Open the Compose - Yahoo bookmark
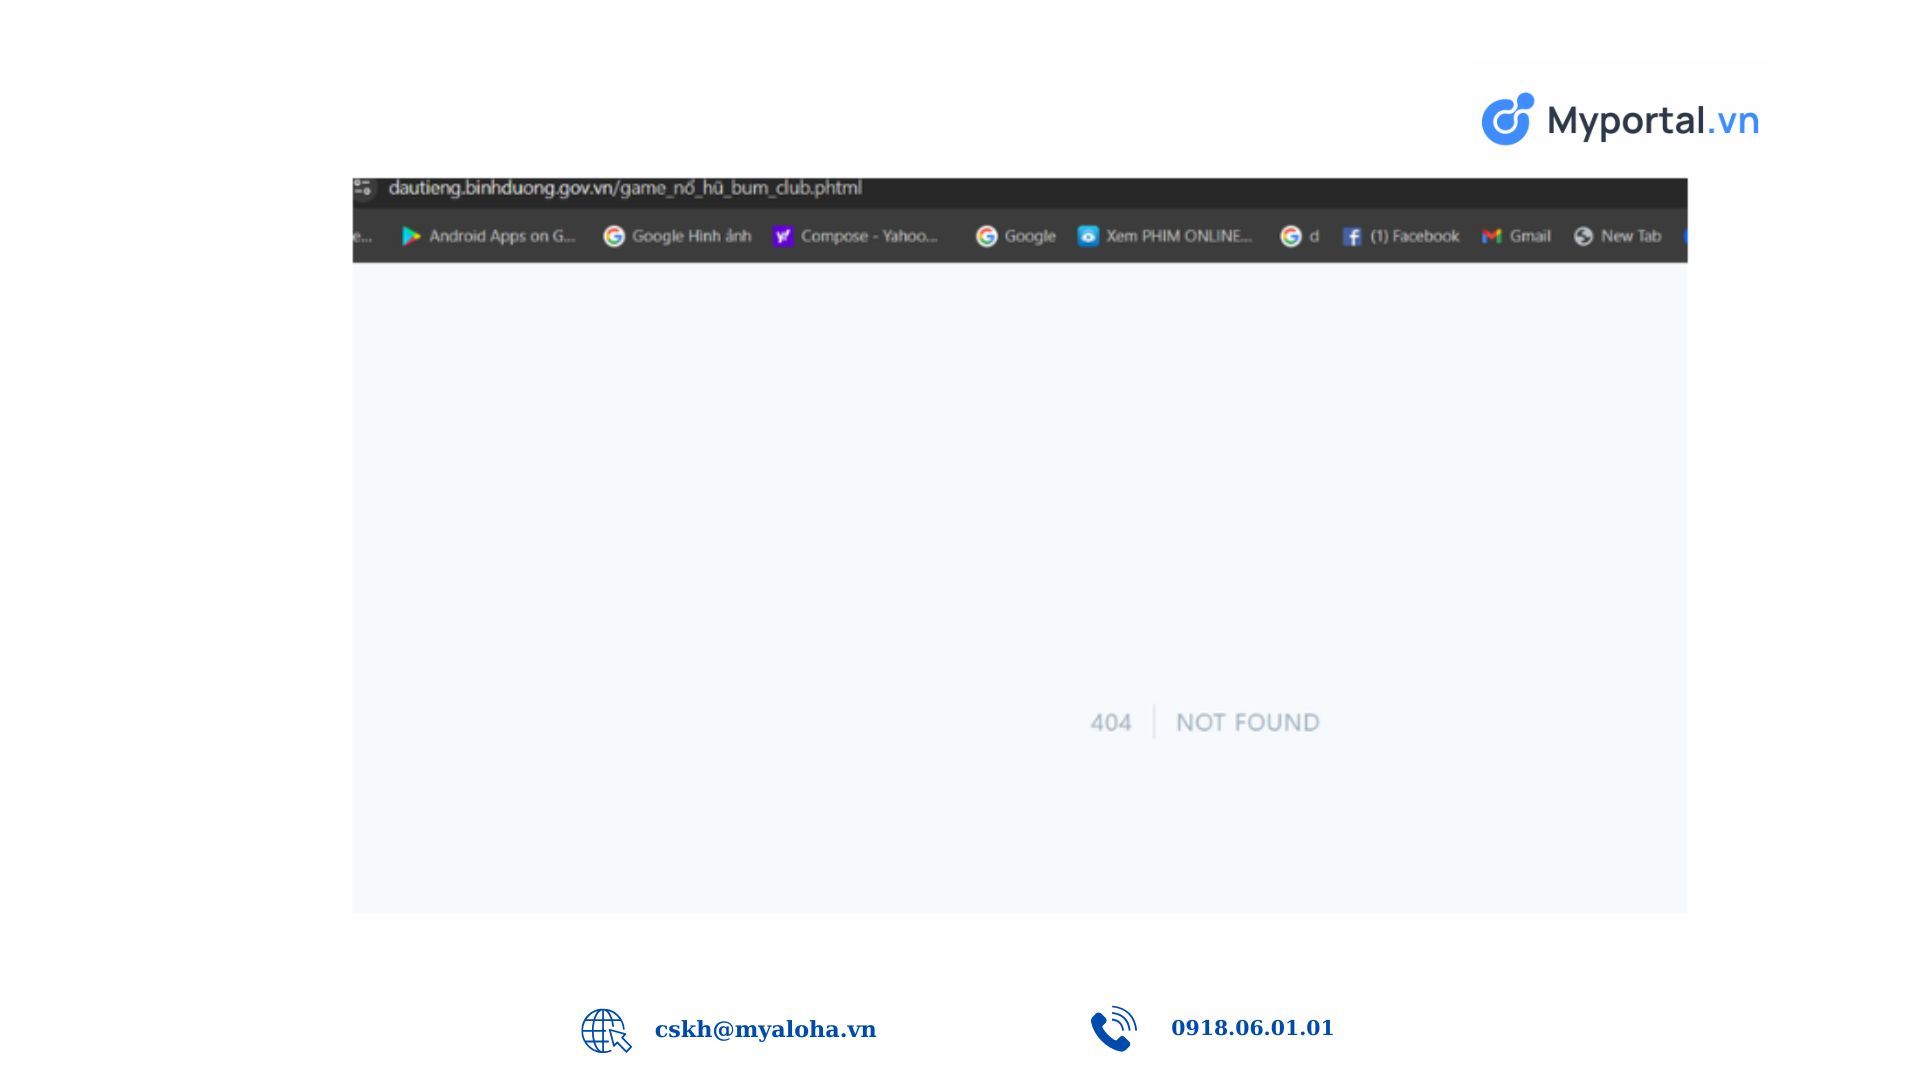This screenshot has height=1080, width=1920. (856, 236)
